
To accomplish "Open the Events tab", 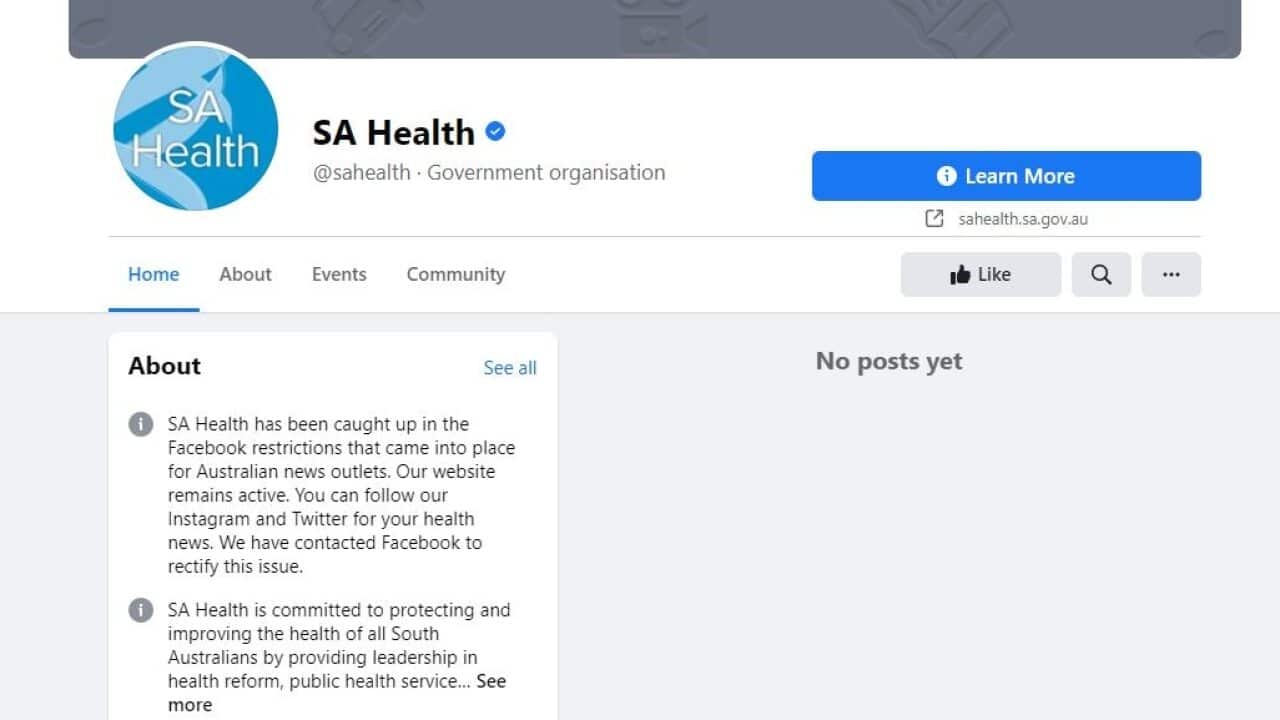I will coord(339,274).
